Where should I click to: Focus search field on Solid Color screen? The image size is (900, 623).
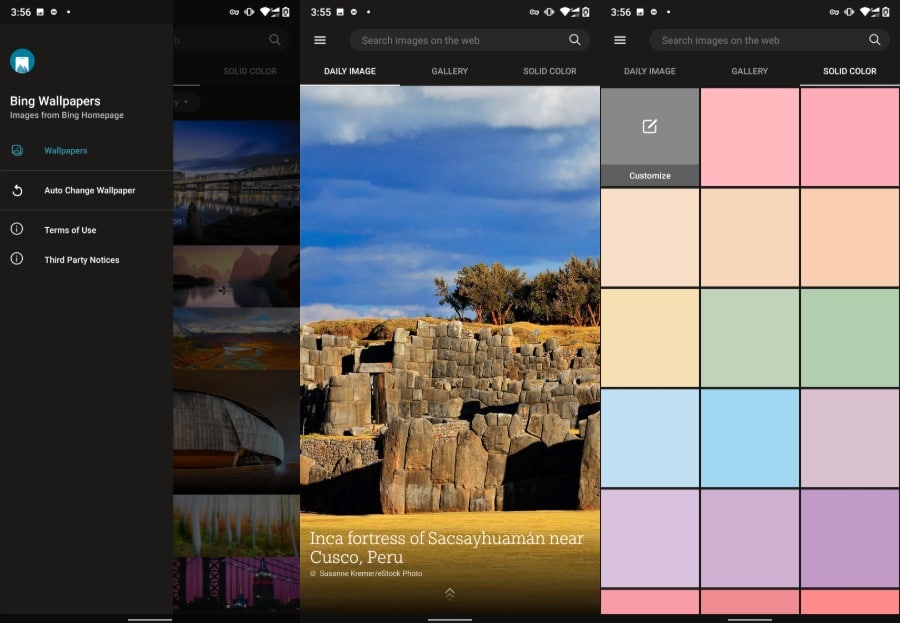click(x=769, y=40)
